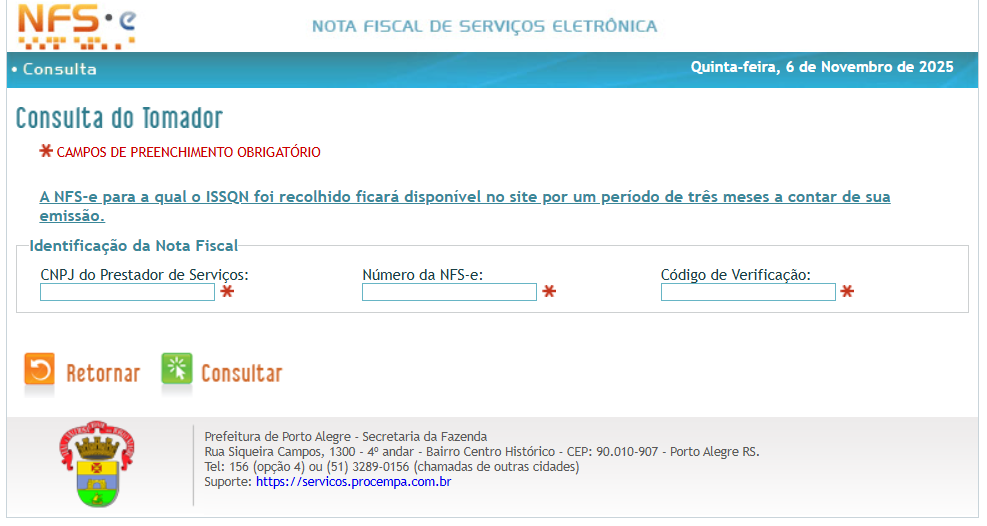
Task: Focus the Número da NFS-e input field
Action: 449,292
